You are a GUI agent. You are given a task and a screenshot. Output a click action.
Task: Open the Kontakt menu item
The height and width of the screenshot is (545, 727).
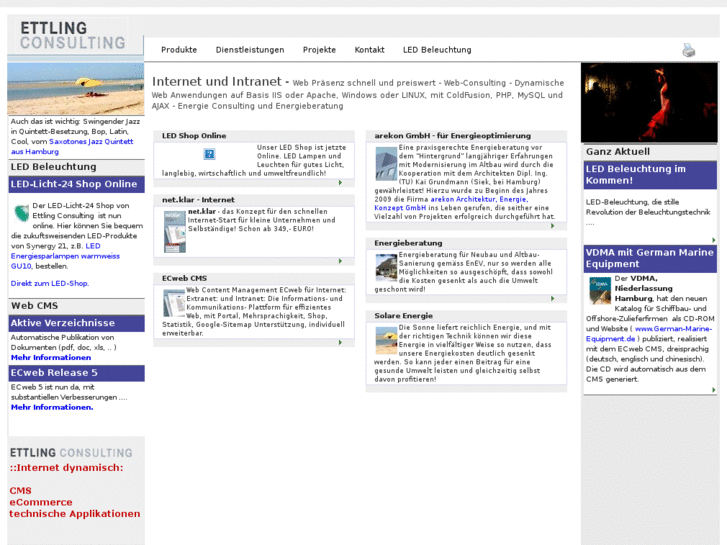369,50
